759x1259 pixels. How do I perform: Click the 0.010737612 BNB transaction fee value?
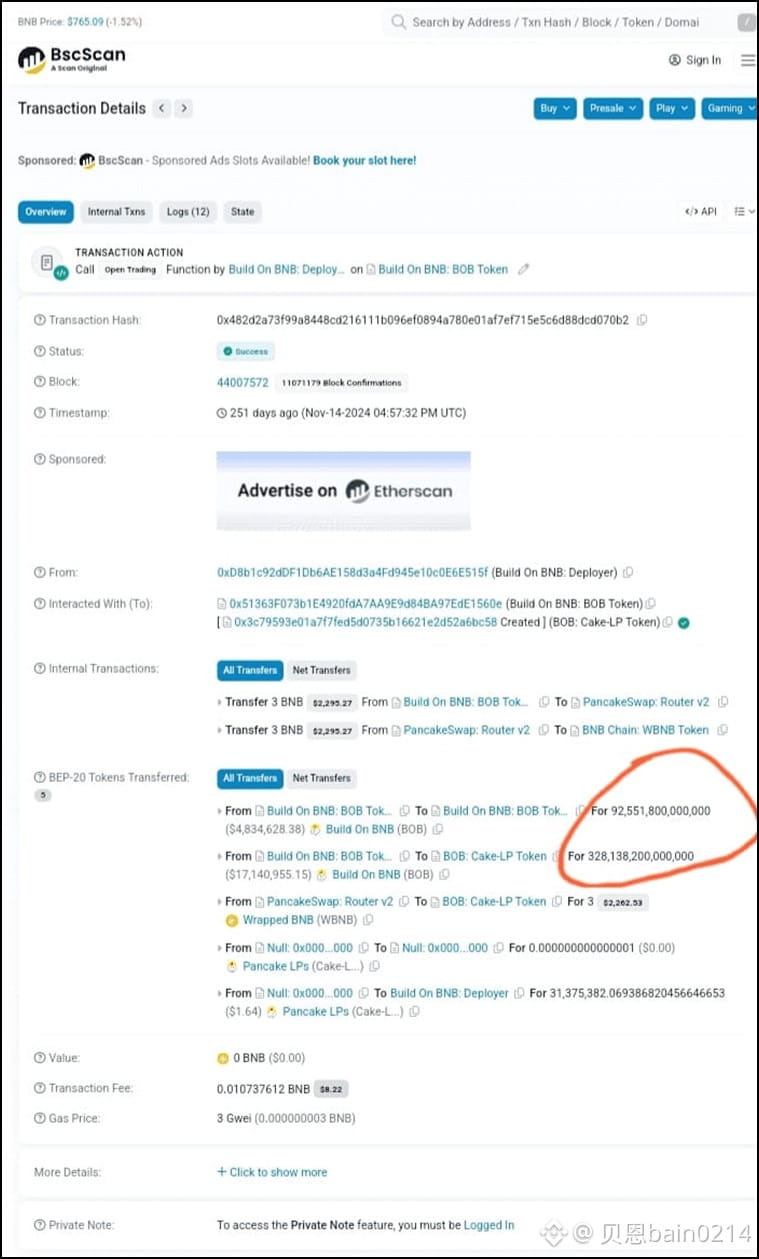[x=263, y=1088]
